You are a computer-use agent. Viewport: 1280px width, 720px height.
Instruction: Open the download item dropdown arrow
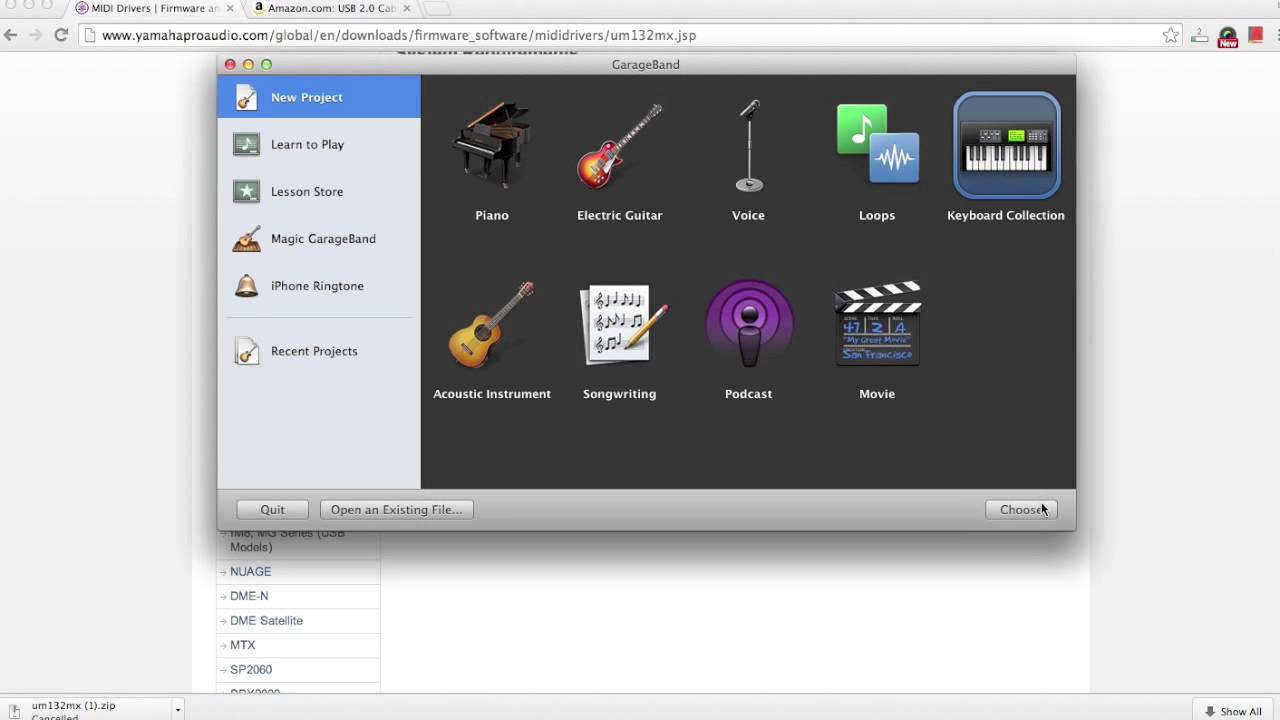coord(177,710)
